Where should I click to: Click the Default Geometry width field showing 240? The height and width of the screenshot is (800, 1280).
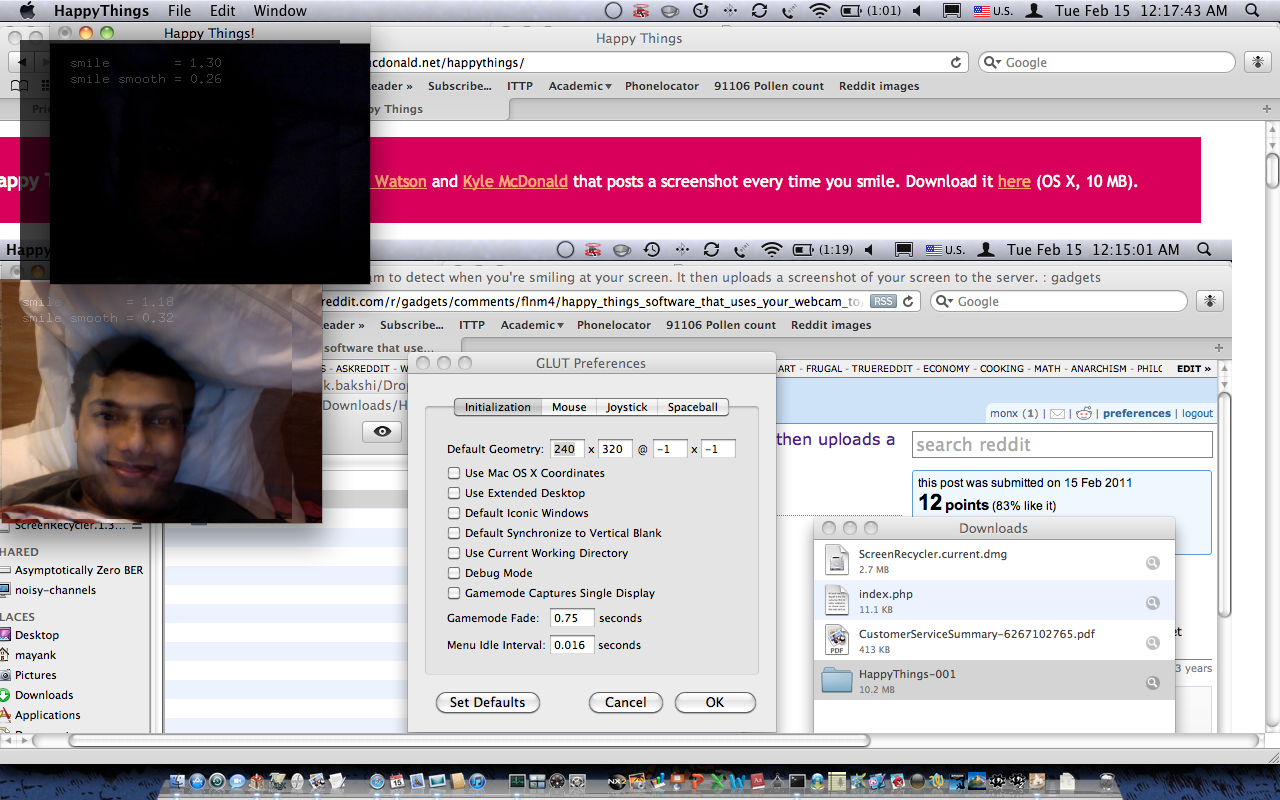tap(565, 449)
